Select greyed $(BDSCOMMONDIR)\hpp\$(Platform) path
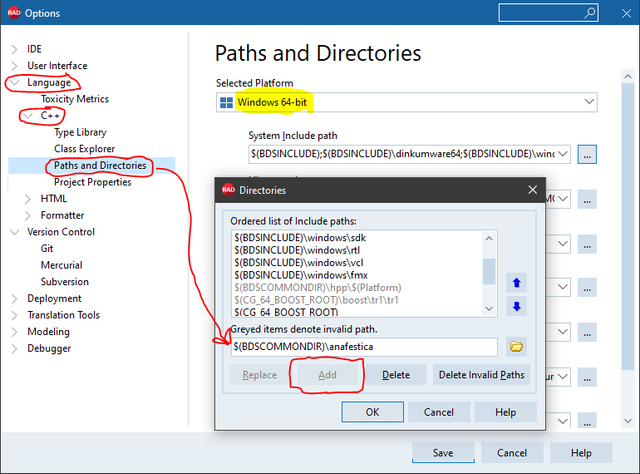The width and height of the screenshot is (640, 474). (x=318, y=287)
